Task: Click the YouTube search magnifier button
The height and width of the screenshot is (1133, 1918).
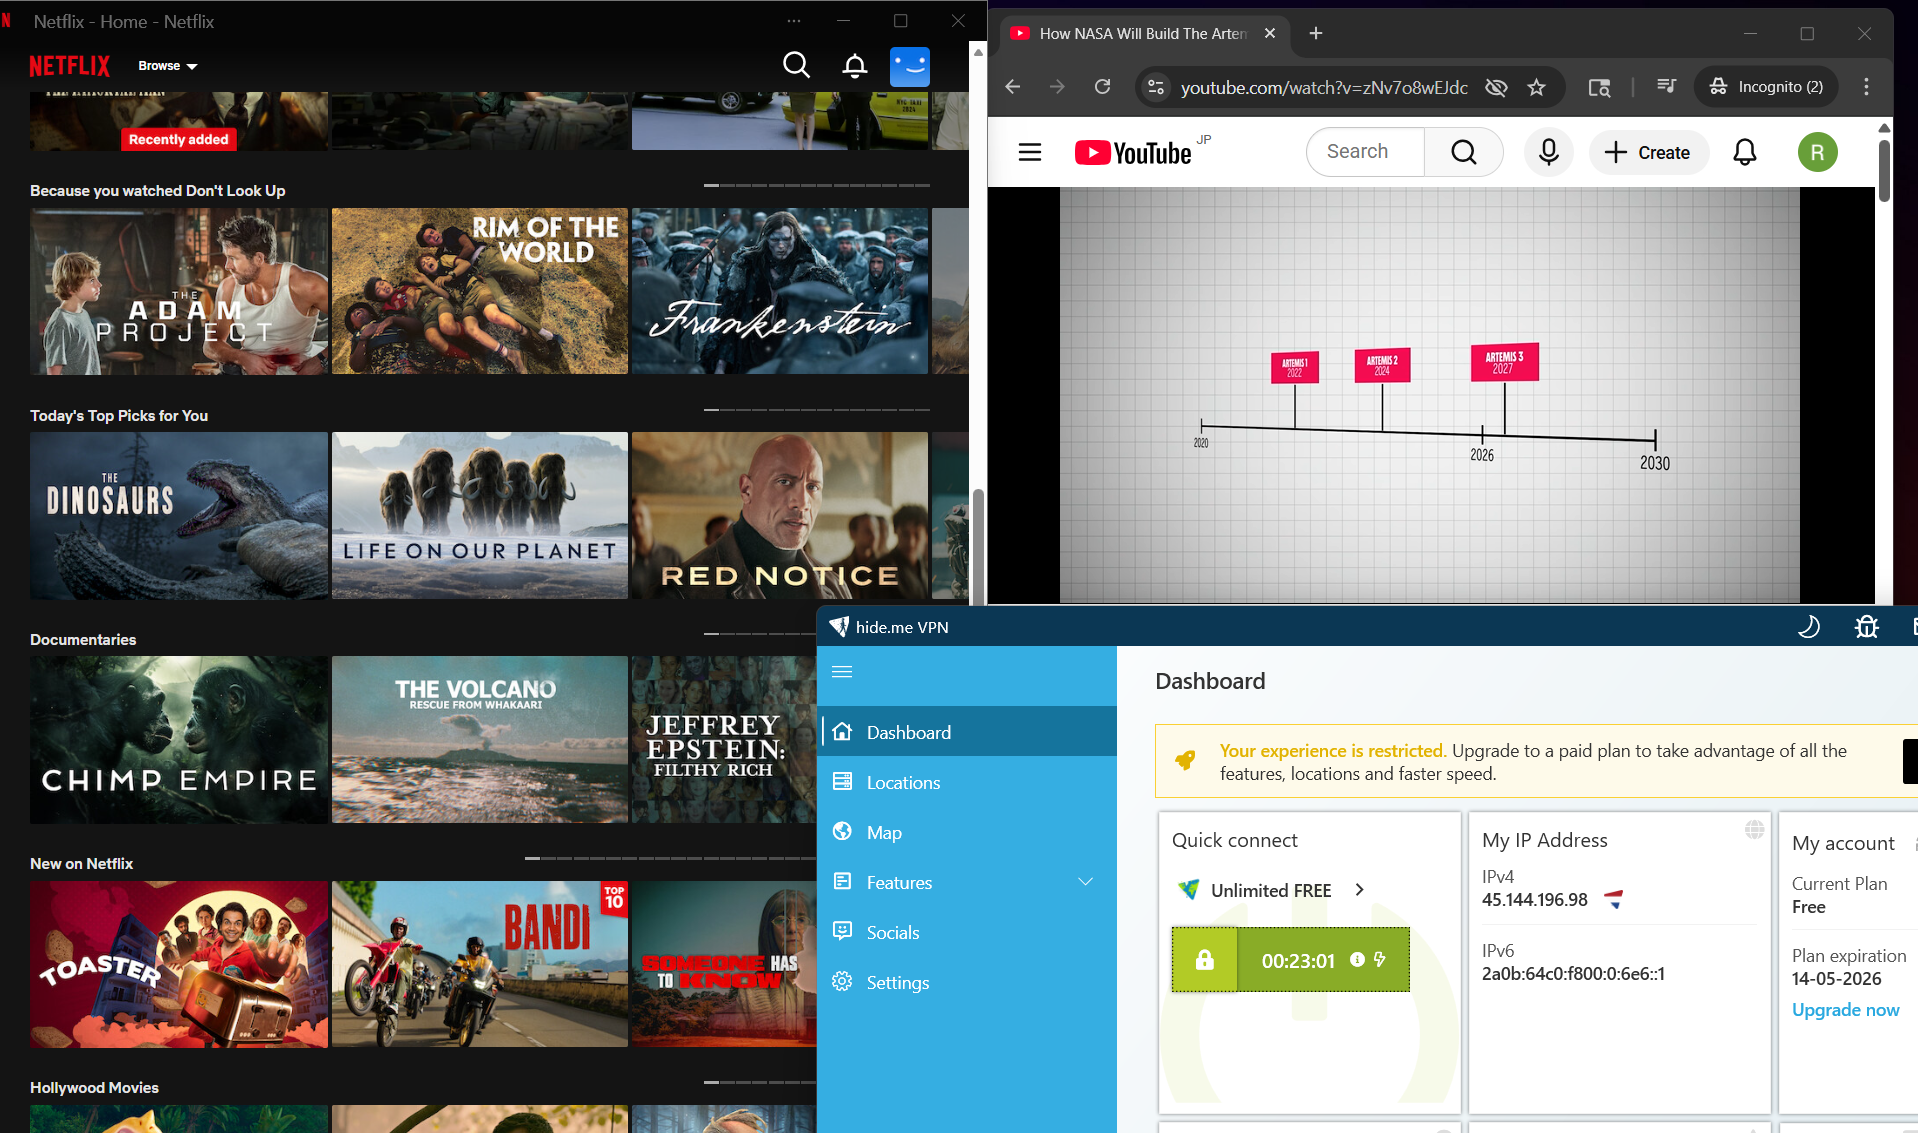Action: pos(1464,152)
